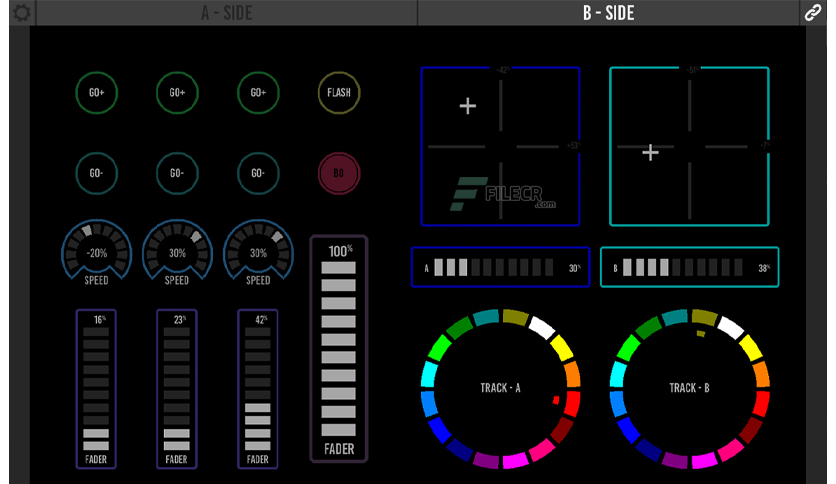
Task: Pick bright green on the Track A color wheel
Action: click(439, 348)
